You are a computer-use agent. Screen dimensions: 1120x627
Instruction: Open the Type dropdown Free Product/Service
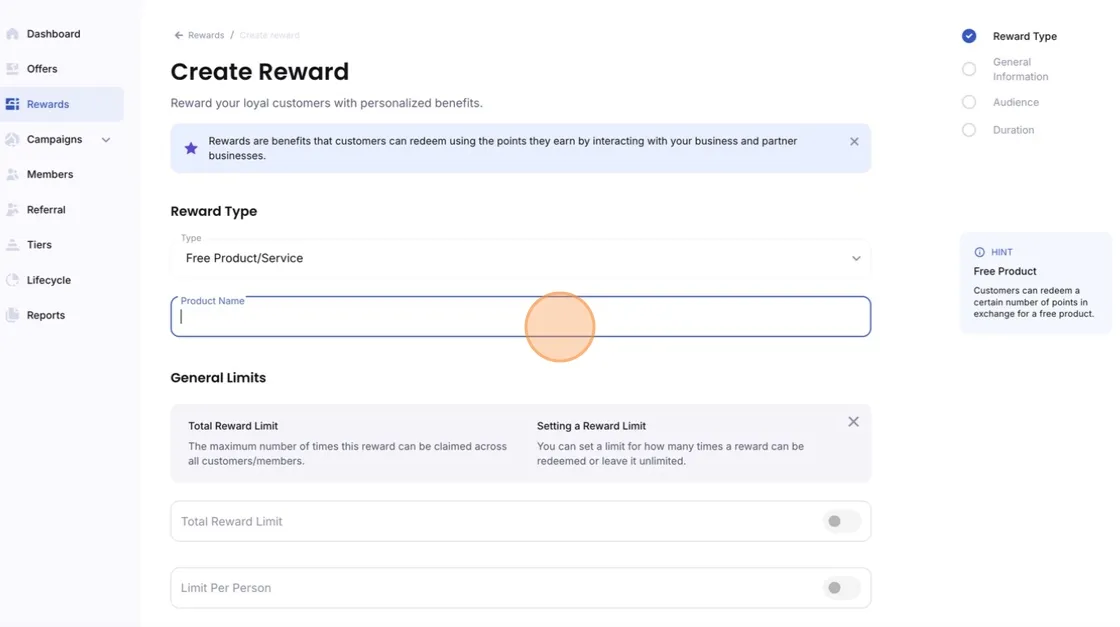pos(521,258)
